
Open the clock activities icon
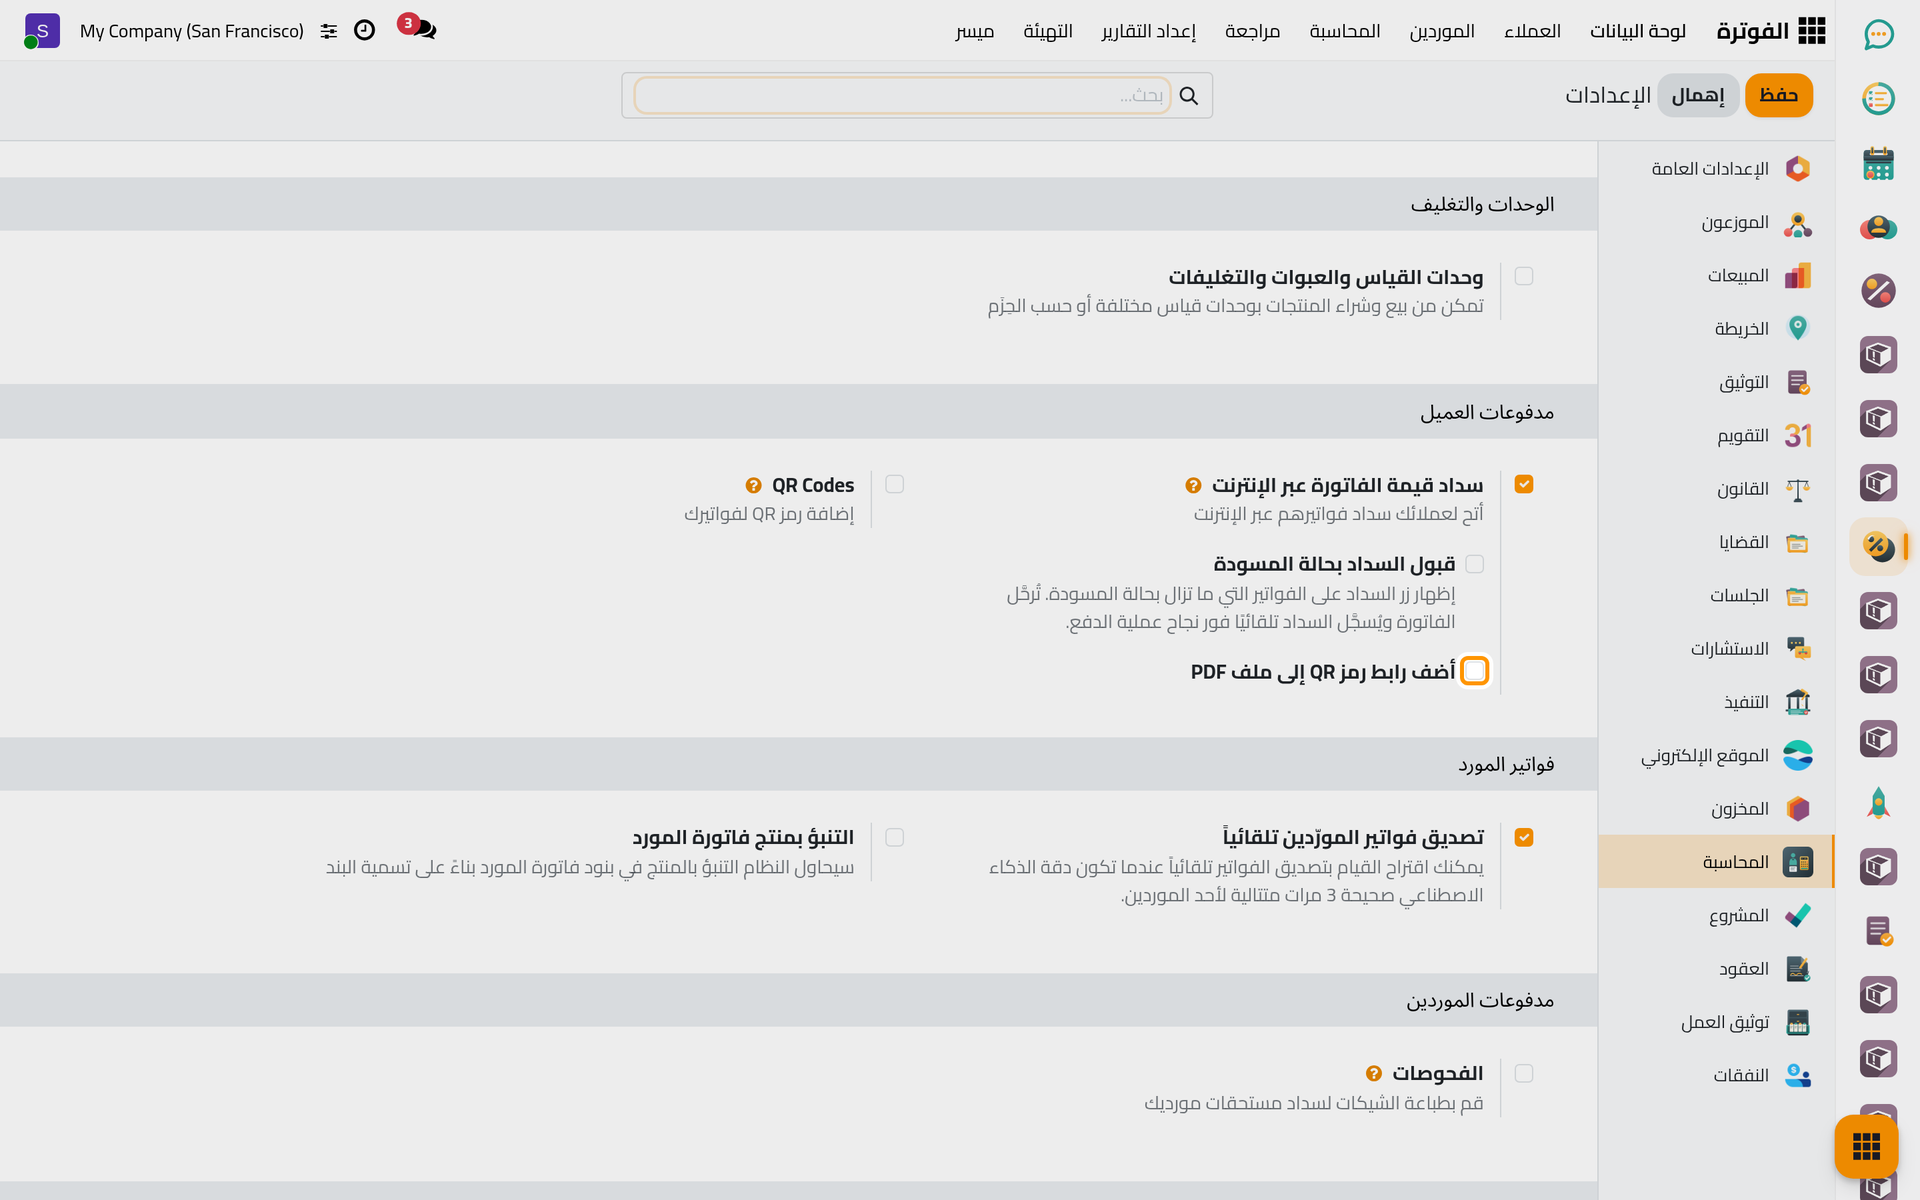tap(365, 30)
